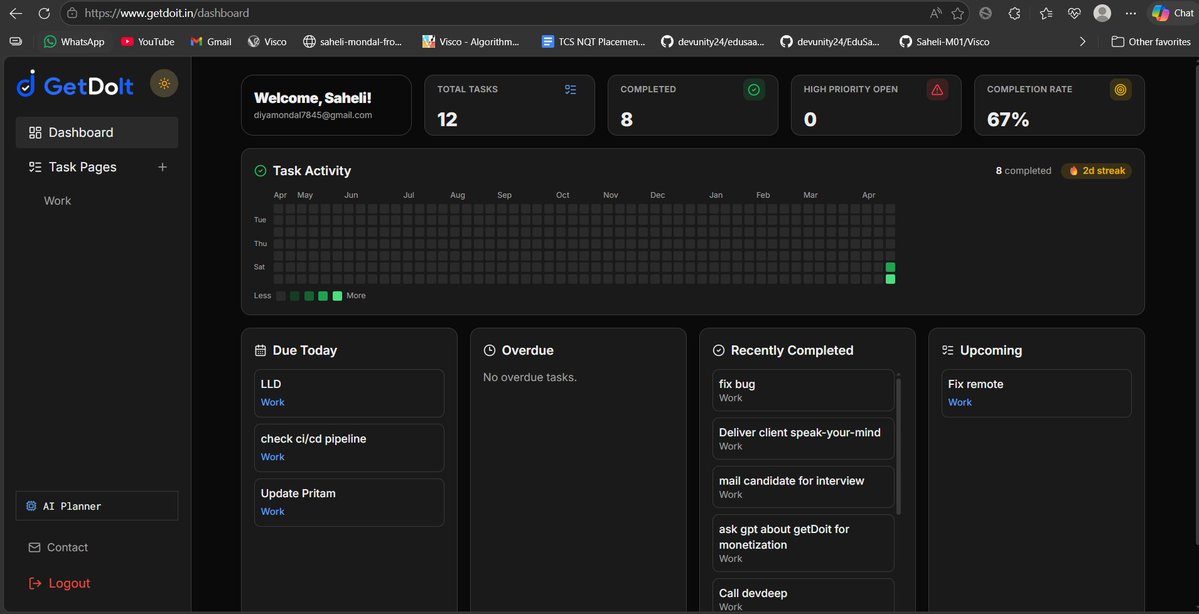The width and height of the screenshot is (1199, 614).
Task: Open the Other favorites folder
Action: [x=1151, y=41]
